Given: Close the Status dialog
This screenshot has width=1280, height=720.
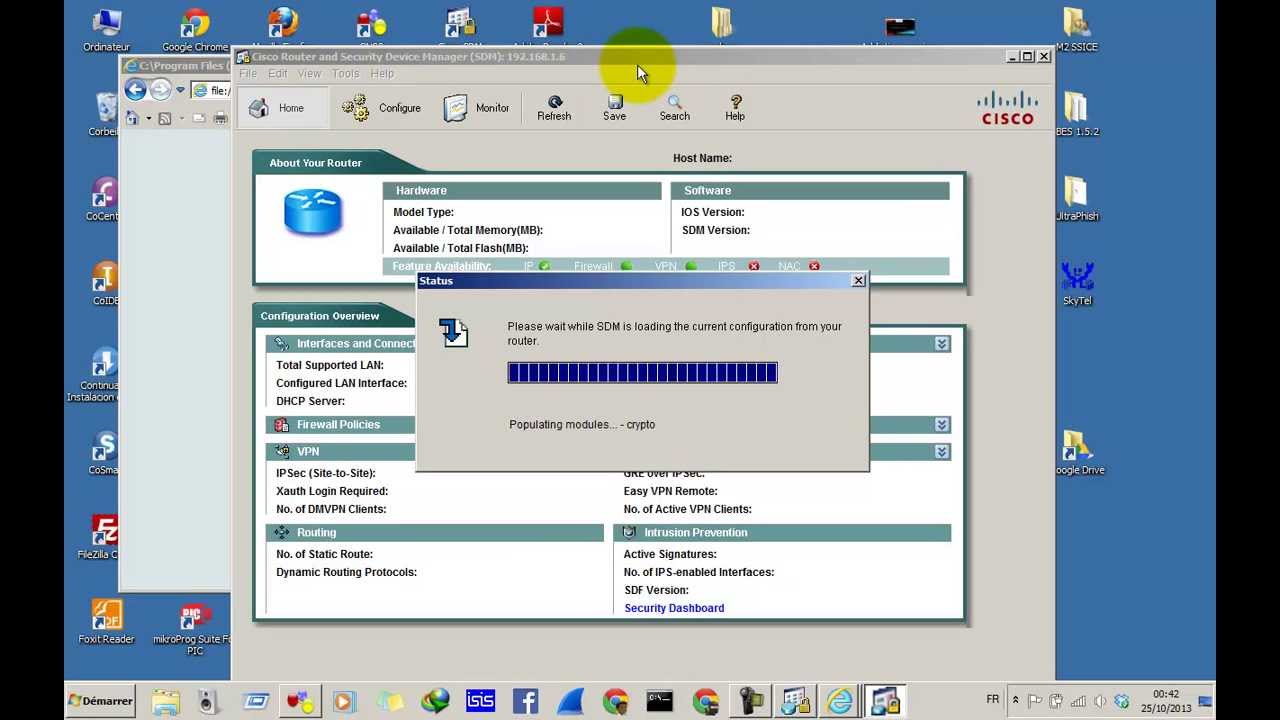Looking at the screenshot, I should [858, 281].
